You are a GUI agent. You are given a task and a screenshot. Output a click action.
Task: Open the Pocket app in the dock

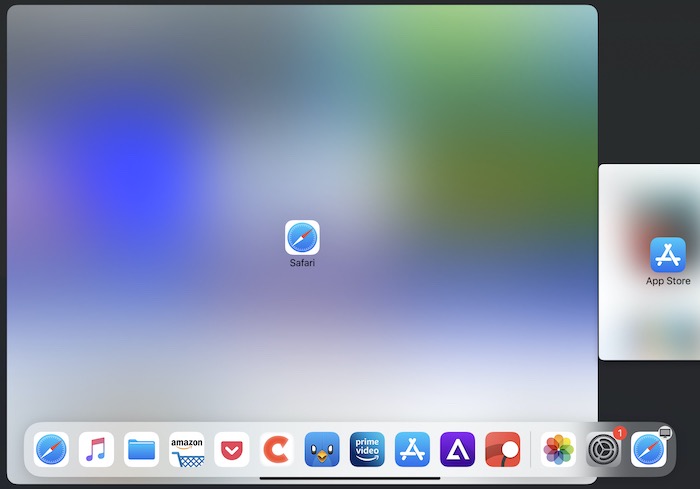[x=232, y=449]
